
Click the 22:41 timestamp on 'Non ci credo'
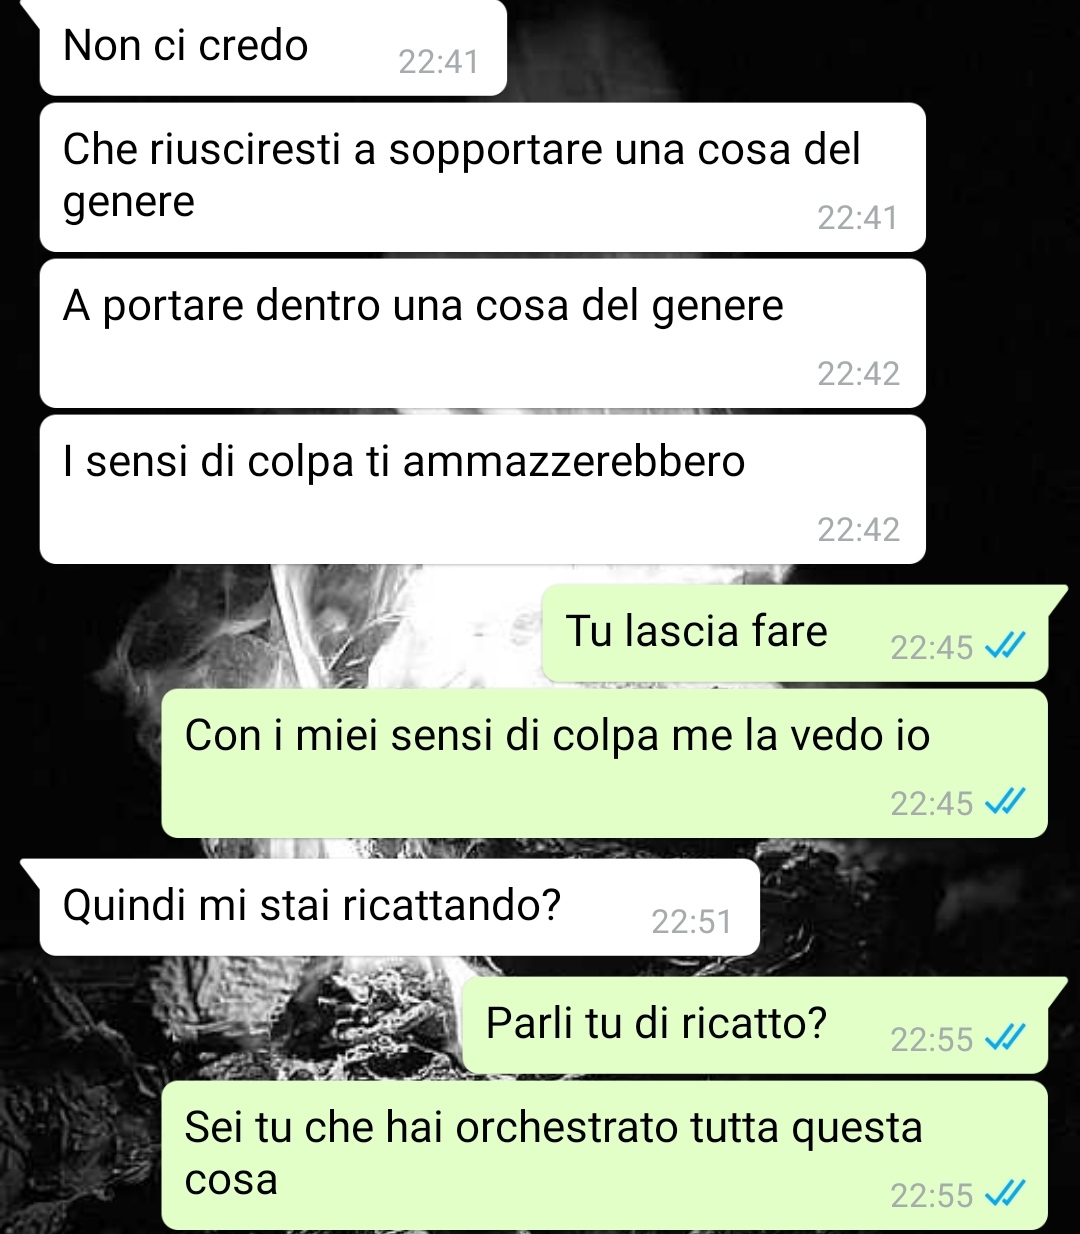point(438,62)
